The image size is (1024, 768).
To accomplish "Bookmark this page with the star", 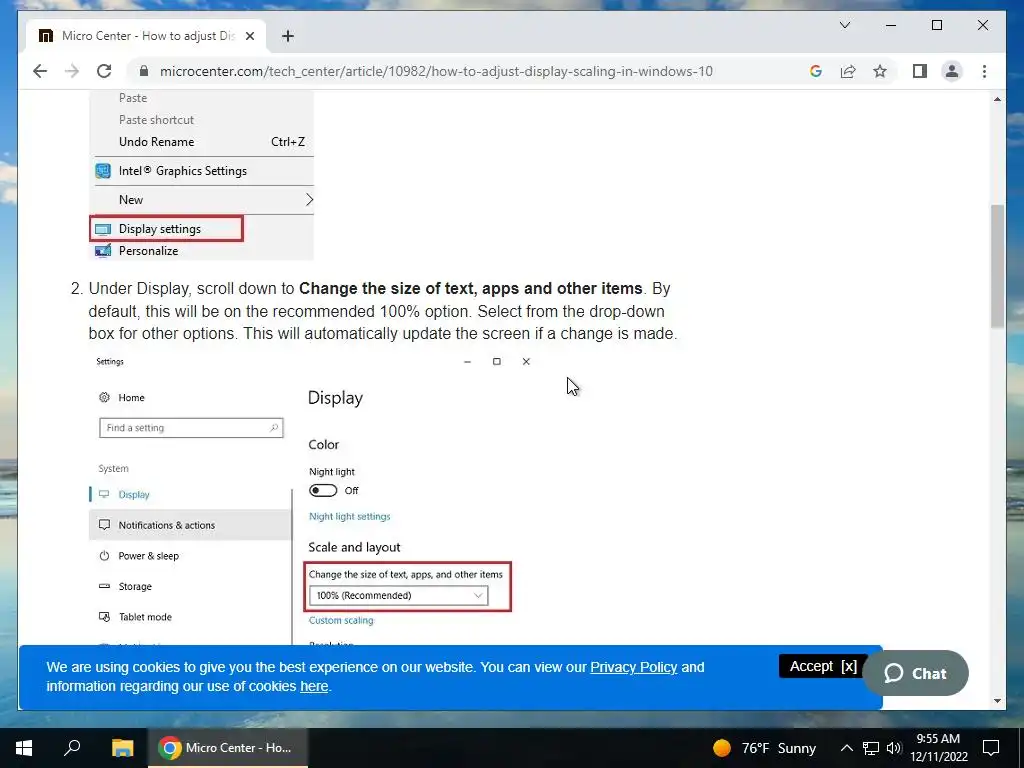I will coord(880,71).
